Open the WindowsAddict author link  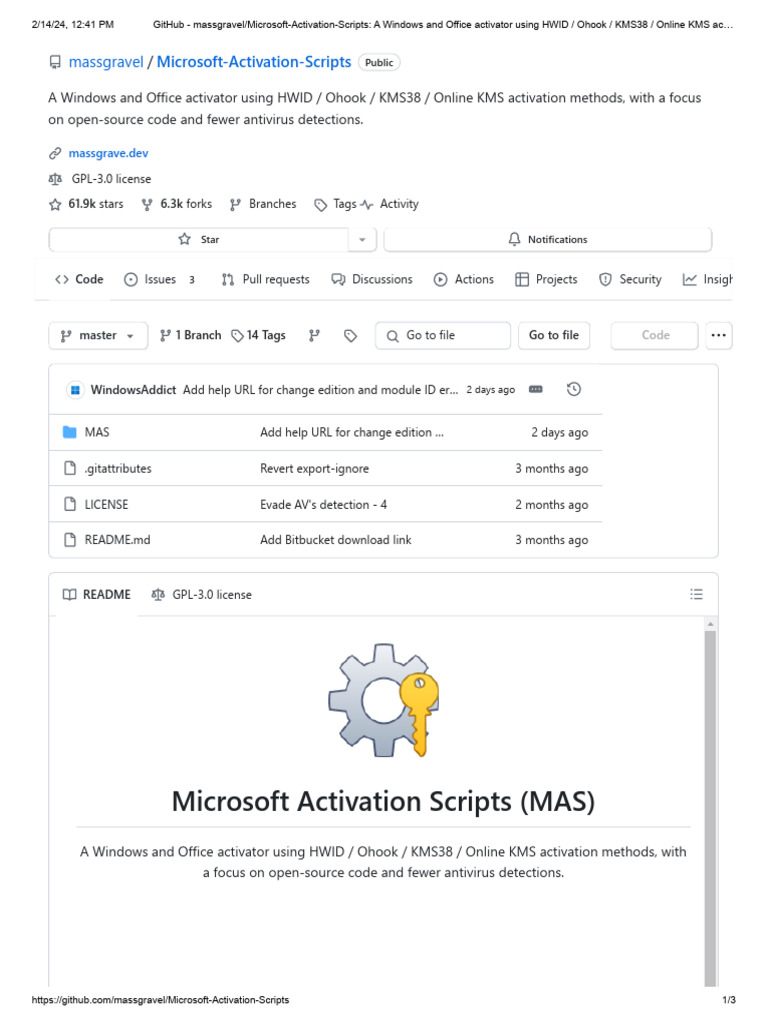click(x=133, y=390)
